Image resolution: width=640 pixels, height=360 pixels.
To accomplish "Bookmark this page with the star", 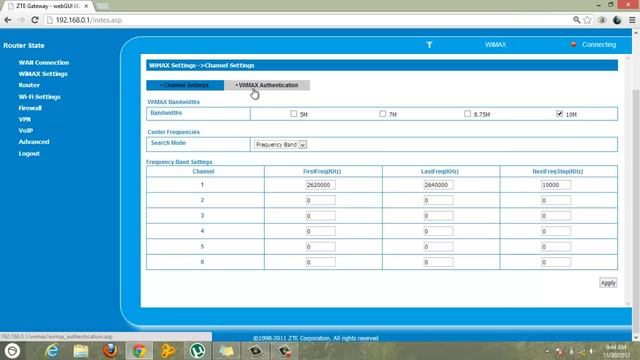I will [587, 20].
